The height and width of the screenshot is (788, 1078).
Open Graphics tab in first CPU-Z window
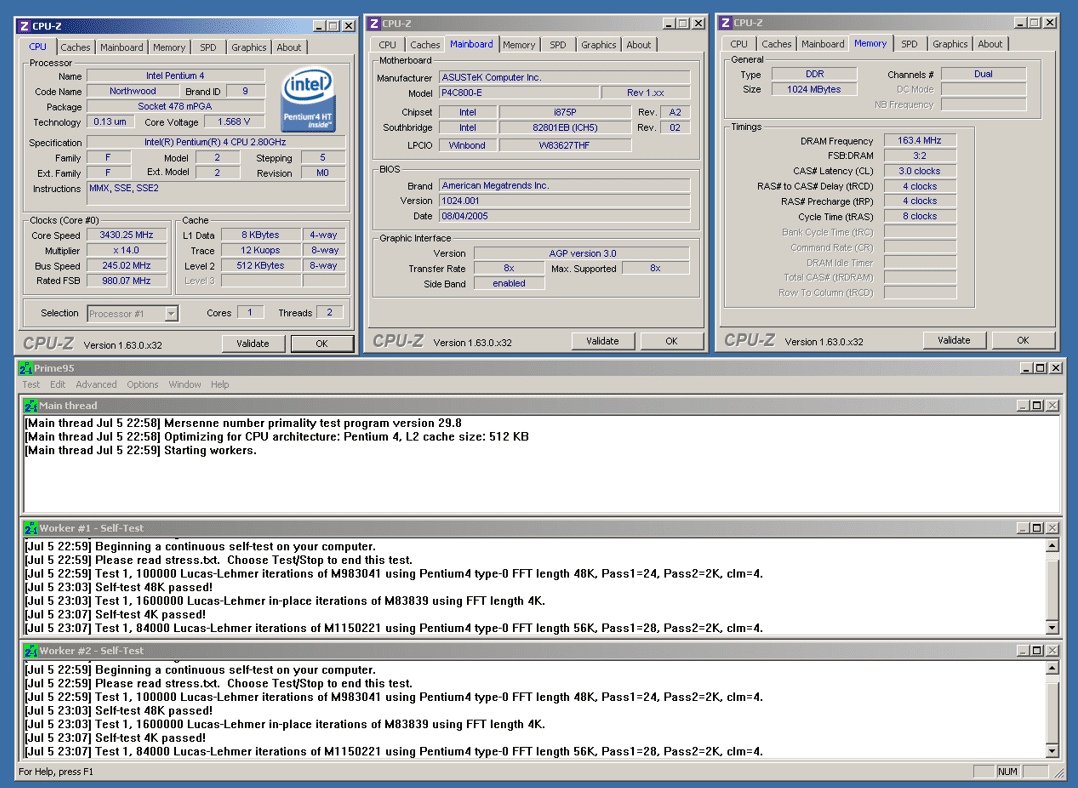point(248,47)
